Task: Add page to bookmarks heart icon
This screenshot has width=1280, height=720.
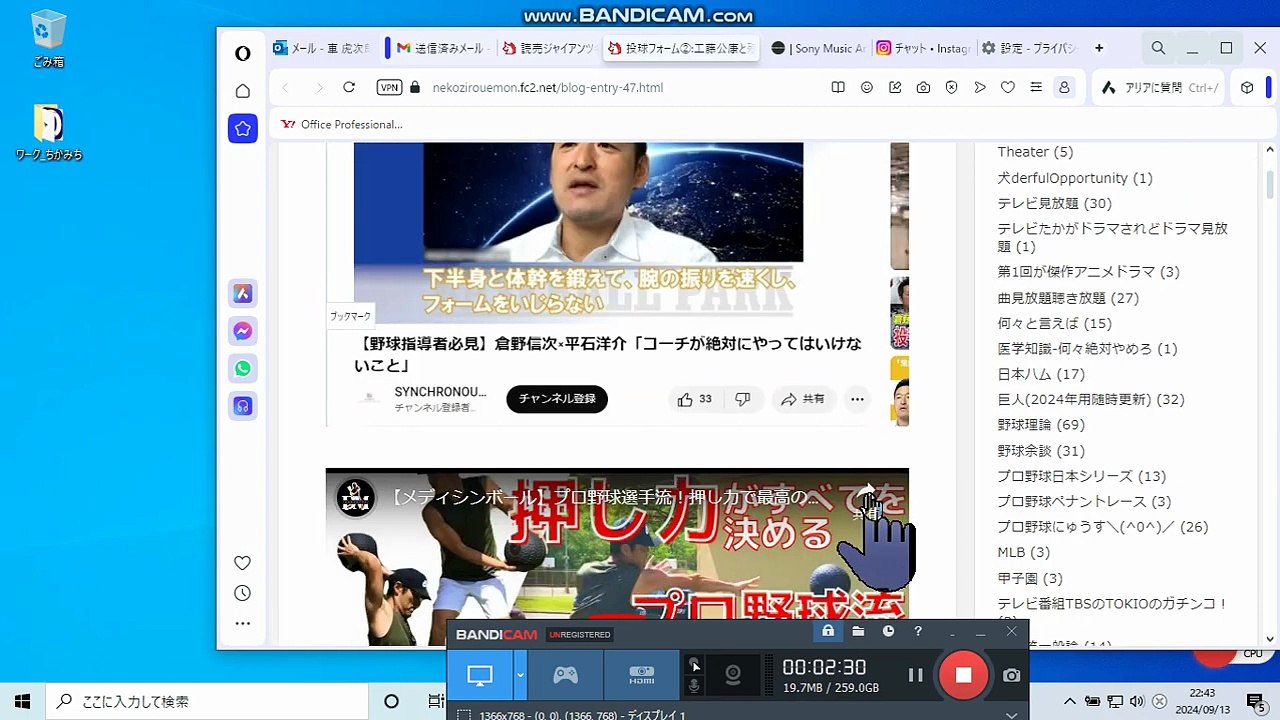Action: point(1008,87)
